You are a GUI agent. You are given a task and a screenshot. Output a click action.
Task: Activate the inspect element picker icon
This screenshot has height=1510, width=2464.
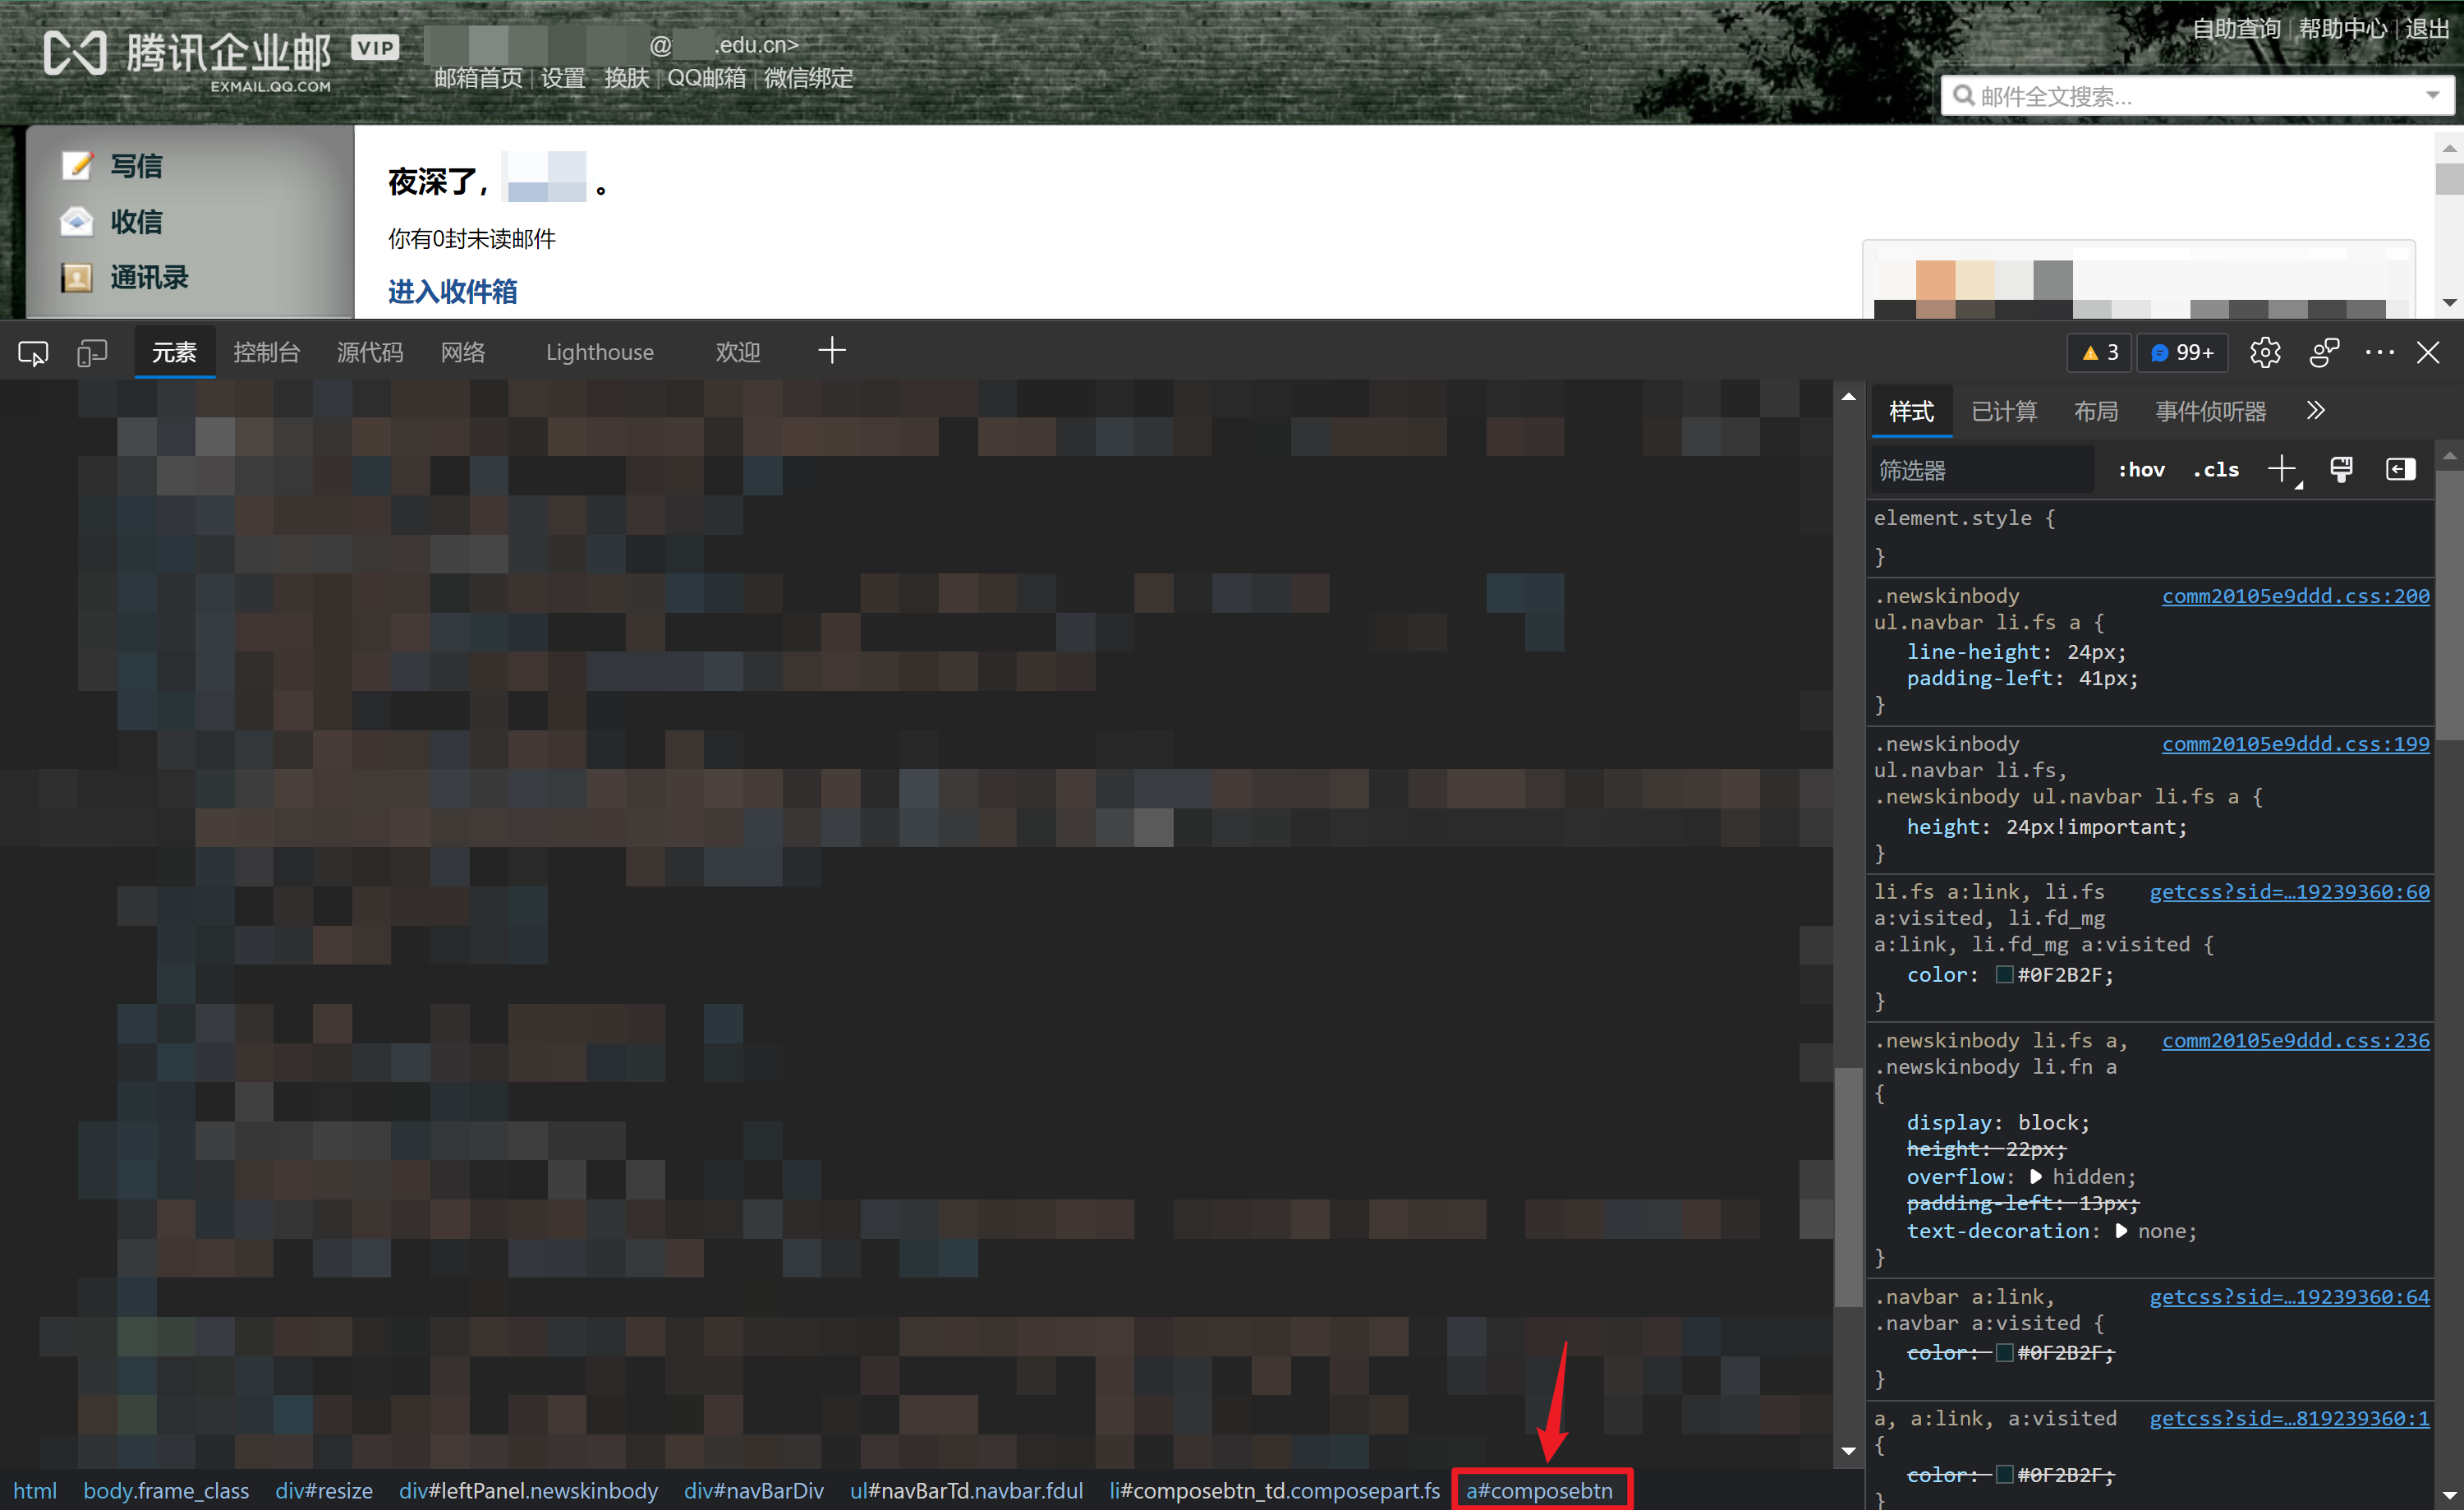tap(32, 353)
